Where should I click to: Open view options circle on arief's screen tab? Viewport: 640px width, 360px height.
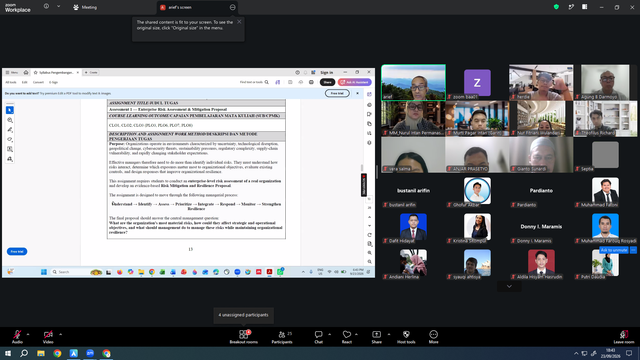(232, 7)
